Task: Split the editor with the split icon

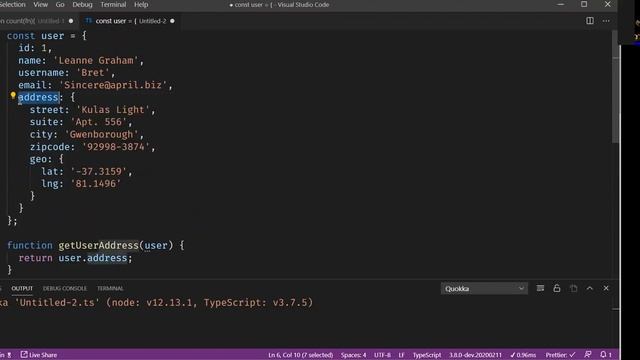Action: point(590,20)
